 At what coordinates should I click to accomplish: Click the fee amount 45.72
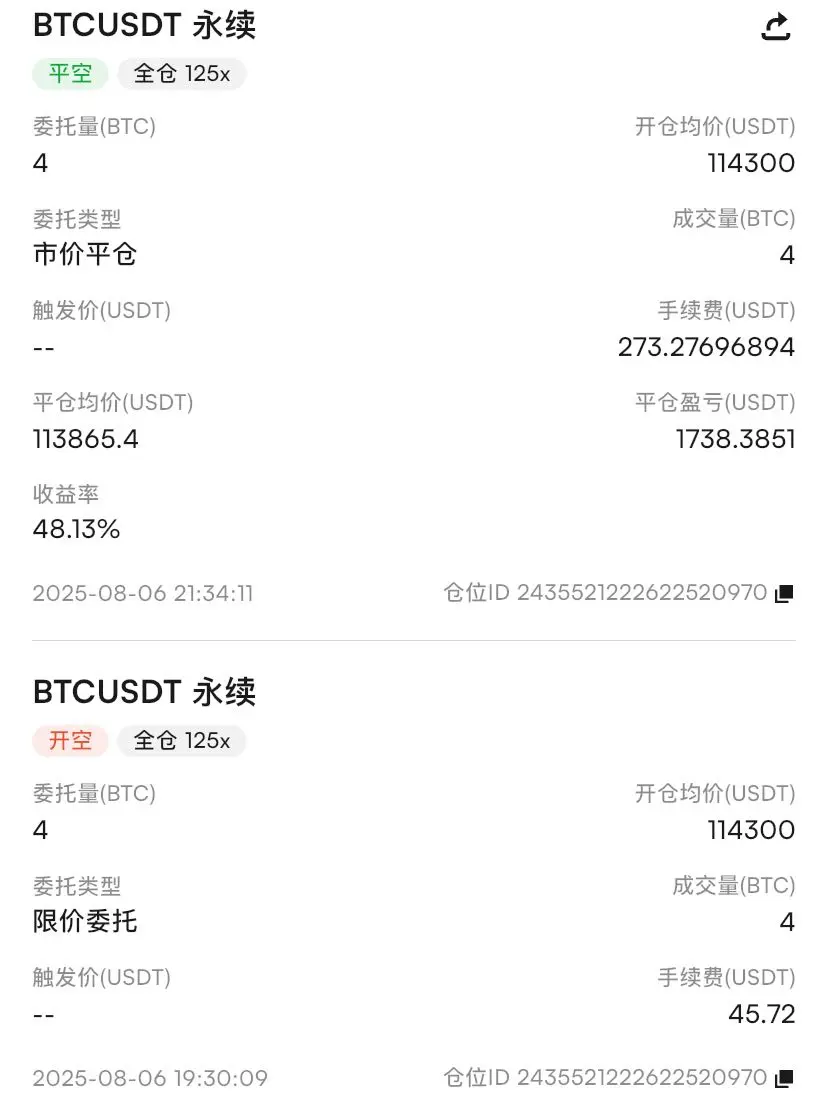[761, 1014]
